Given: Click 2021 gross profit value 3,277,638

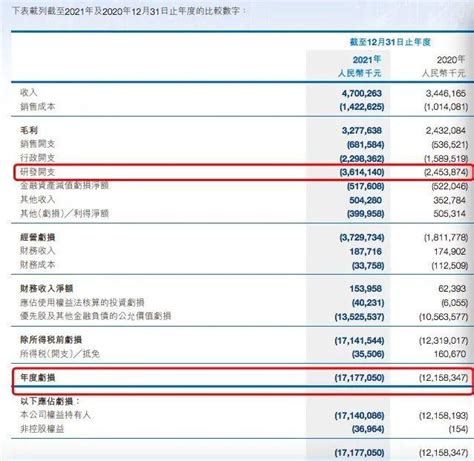Looking at the screenshot, I should (362, 130).
